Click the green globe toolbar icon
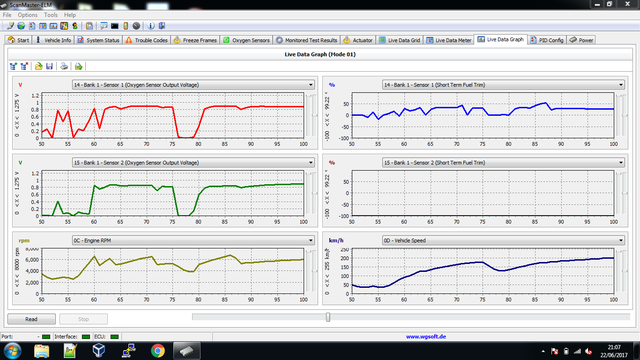Viewport: 640px width, 360px height. (21, 26)
